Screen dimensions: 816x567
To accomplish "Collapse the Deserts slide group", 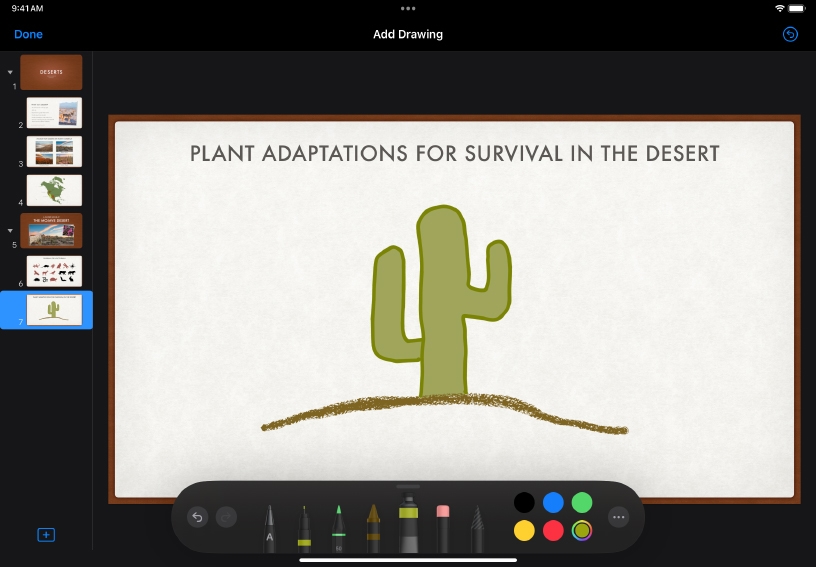I will pos(10,72).
